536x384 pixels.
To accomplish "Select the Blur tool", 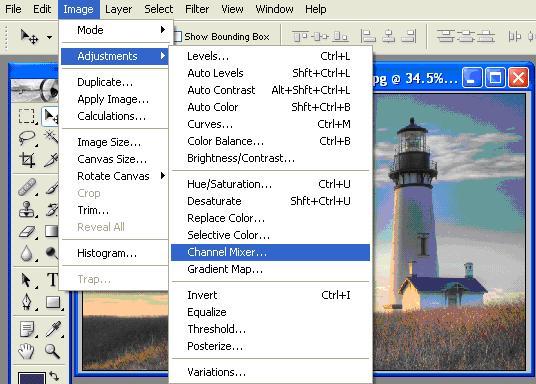I will [27, 253].
